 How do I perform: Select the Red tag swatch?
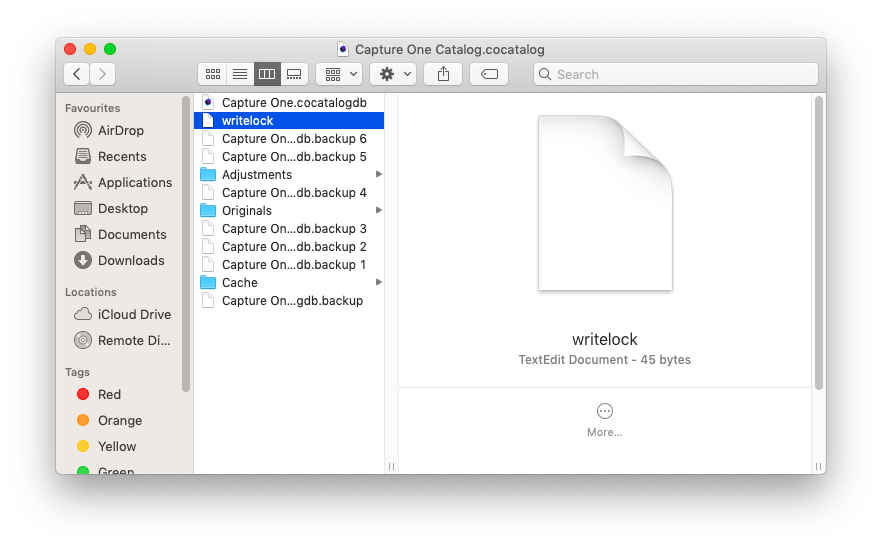[x=83, y=394]
